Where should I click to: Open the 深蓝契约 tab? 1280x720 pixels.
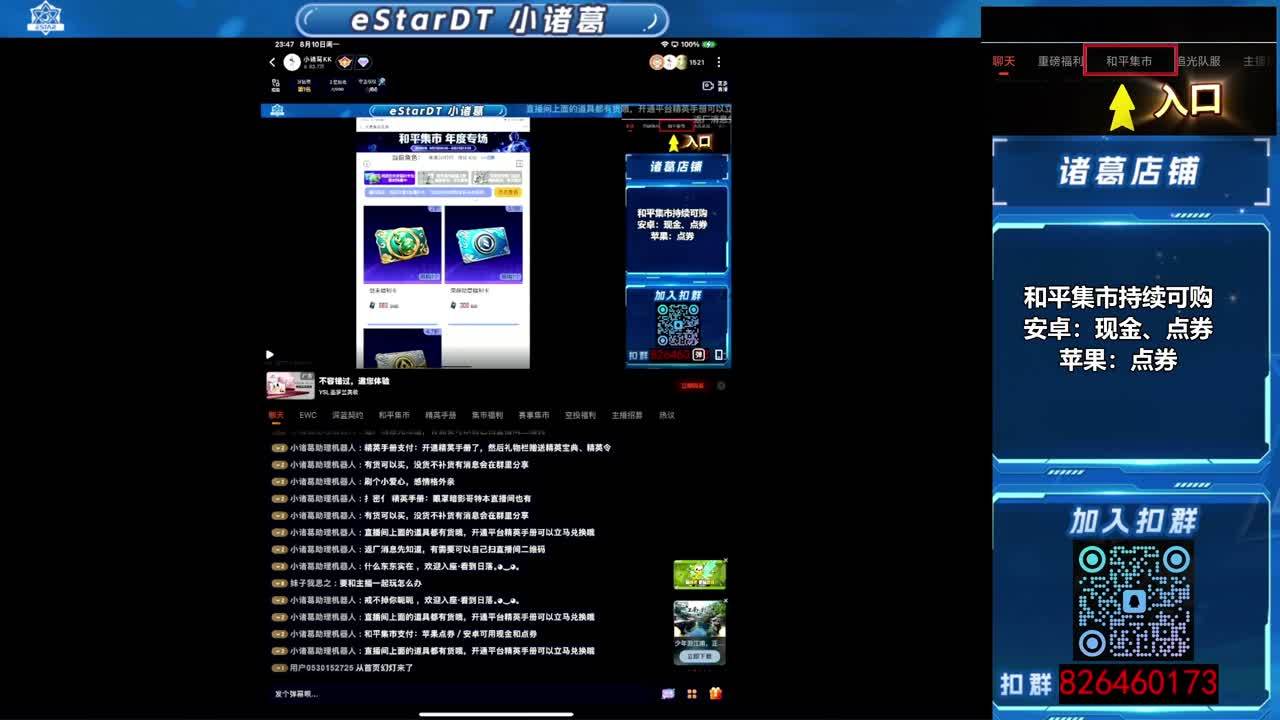click(347, 415)
